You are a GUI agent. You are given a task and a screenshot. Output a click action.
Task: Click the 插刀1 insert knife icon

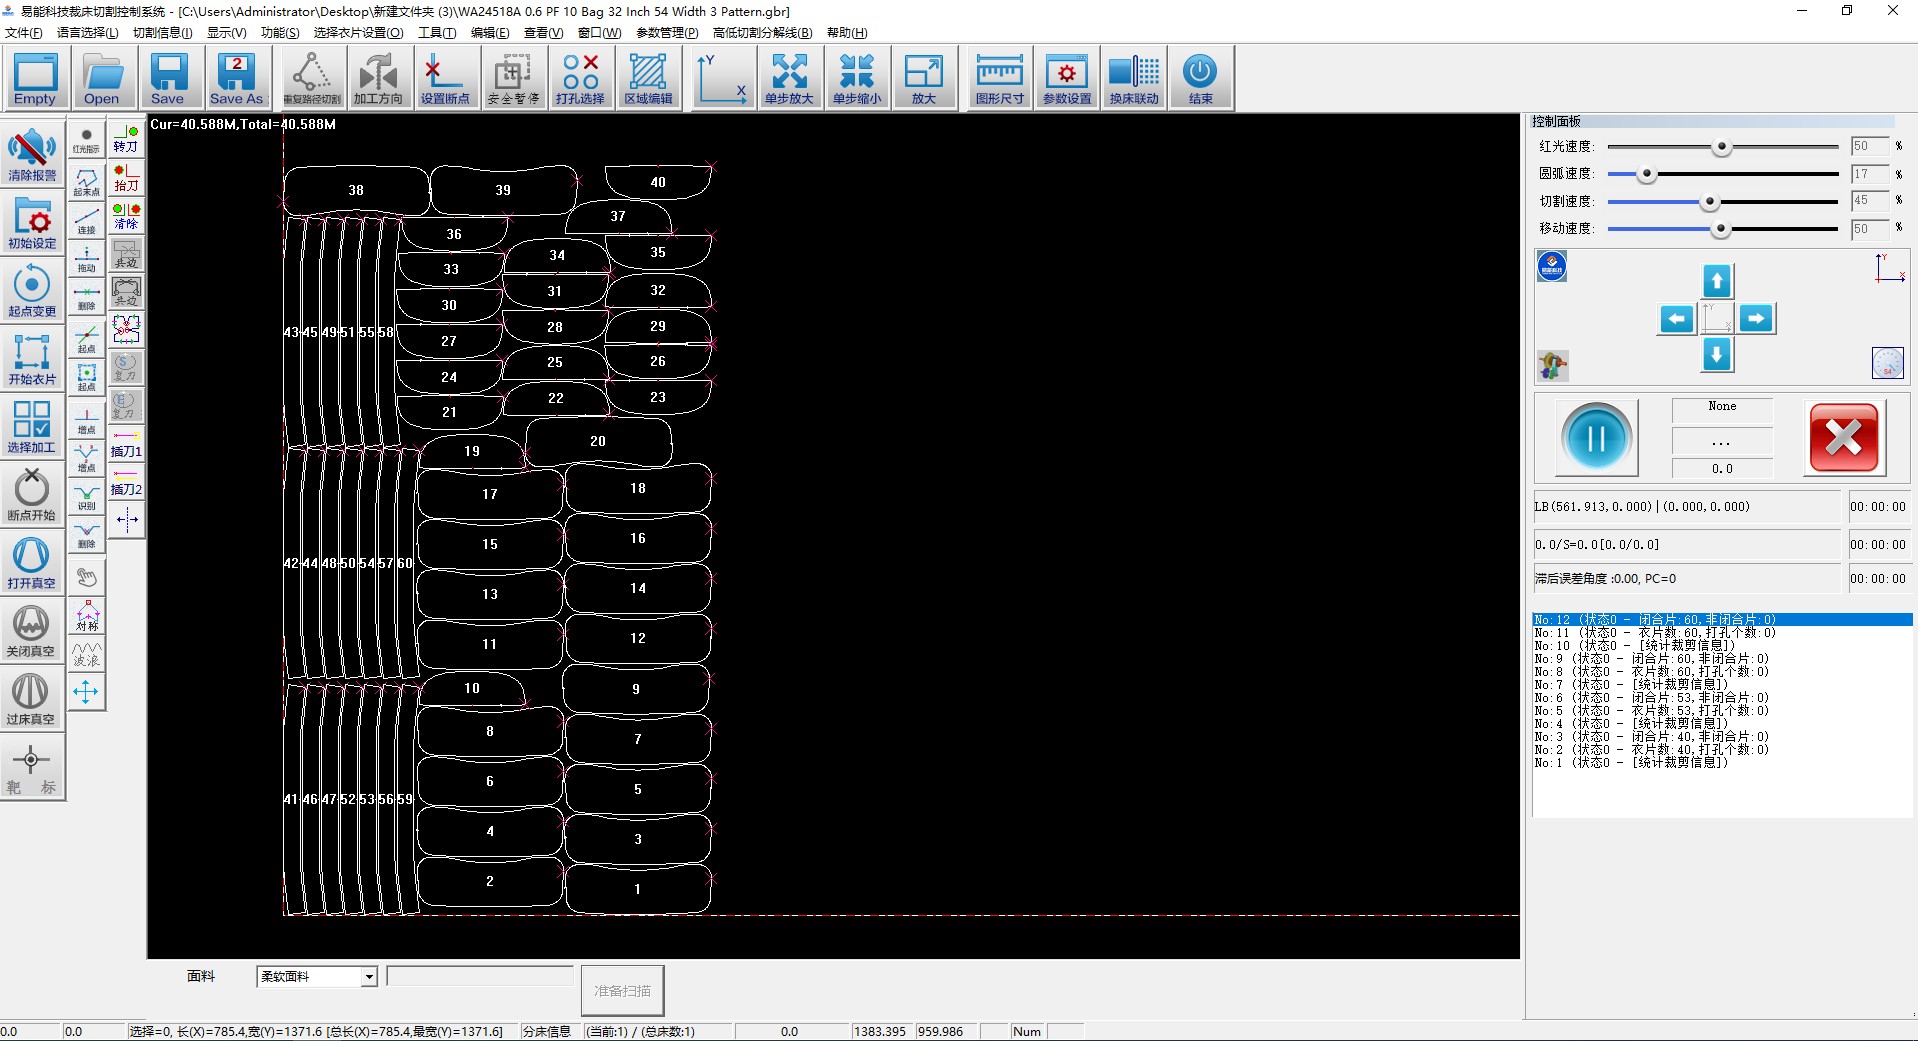tap(126, 443)
